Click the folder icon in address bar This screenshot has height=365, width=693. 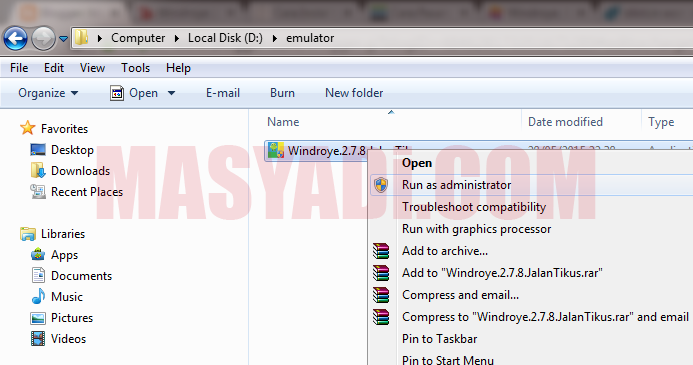coord(81,38)
